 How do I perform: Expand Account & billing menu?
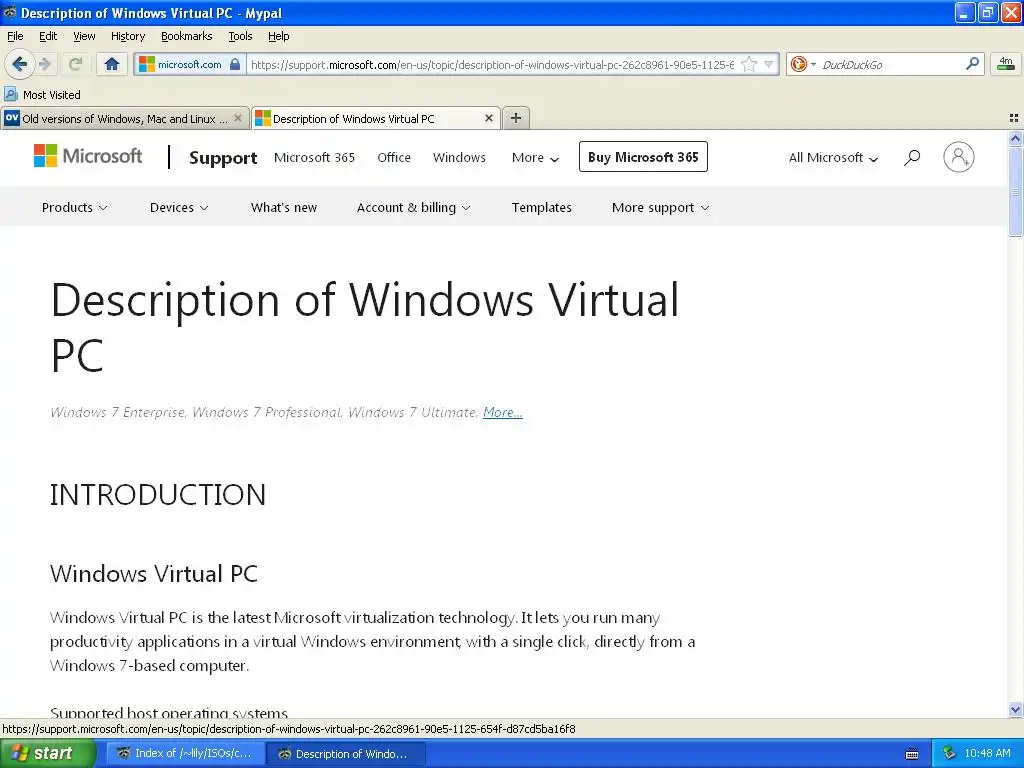click(x=413, y=208)
